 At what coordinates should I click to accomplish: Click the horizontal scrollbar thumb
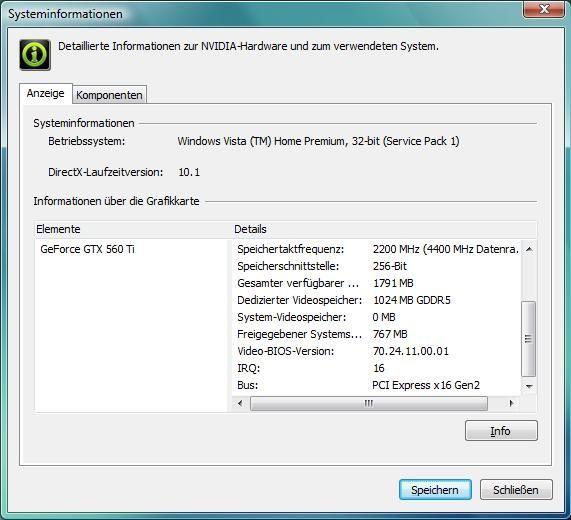369,403
